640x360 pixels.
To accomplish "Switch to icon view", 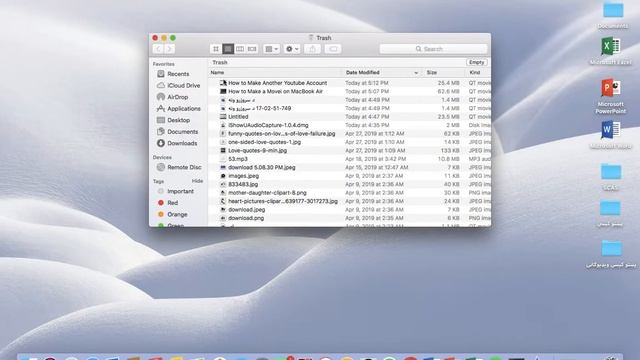I will 216,49.
